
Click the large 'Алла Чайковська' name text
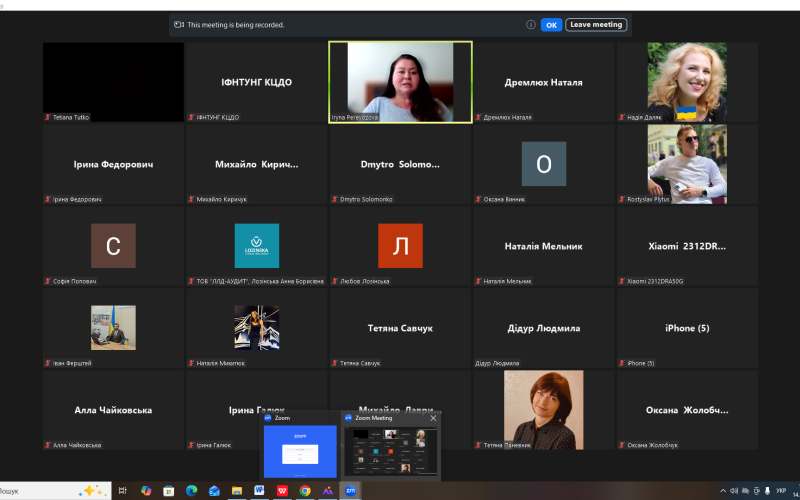(x=113, y=410)
